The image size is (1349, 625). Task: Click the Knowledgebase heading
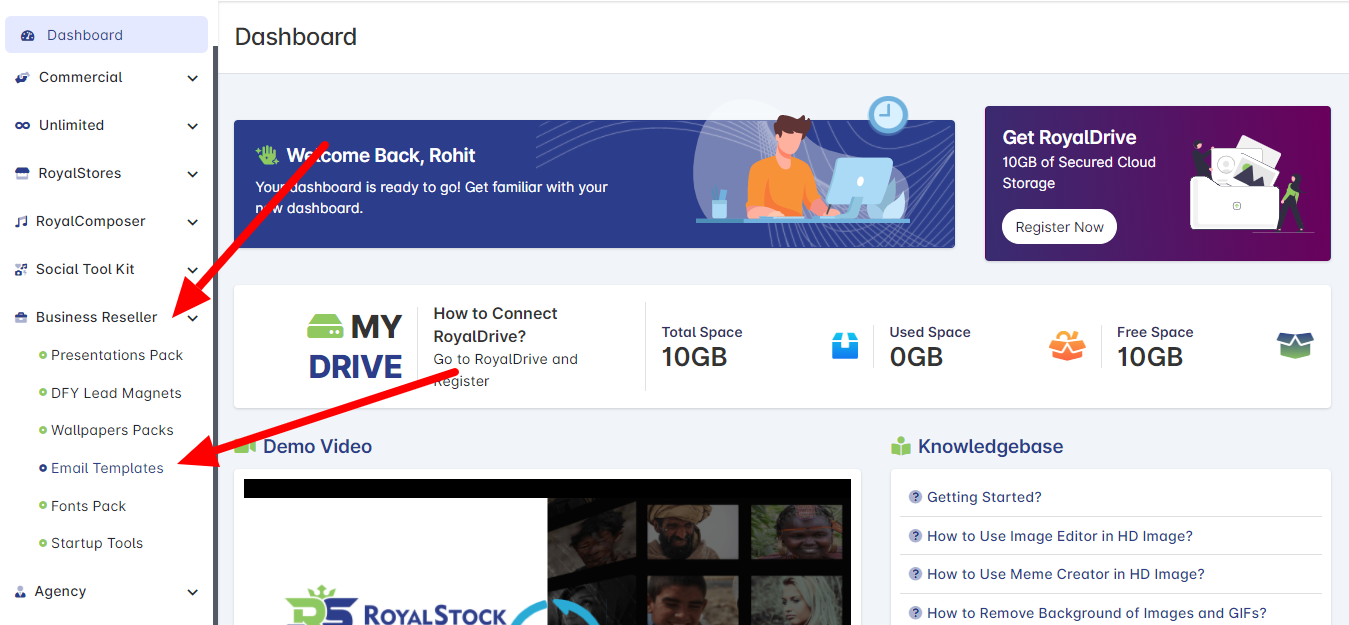[x=990, y=447]
